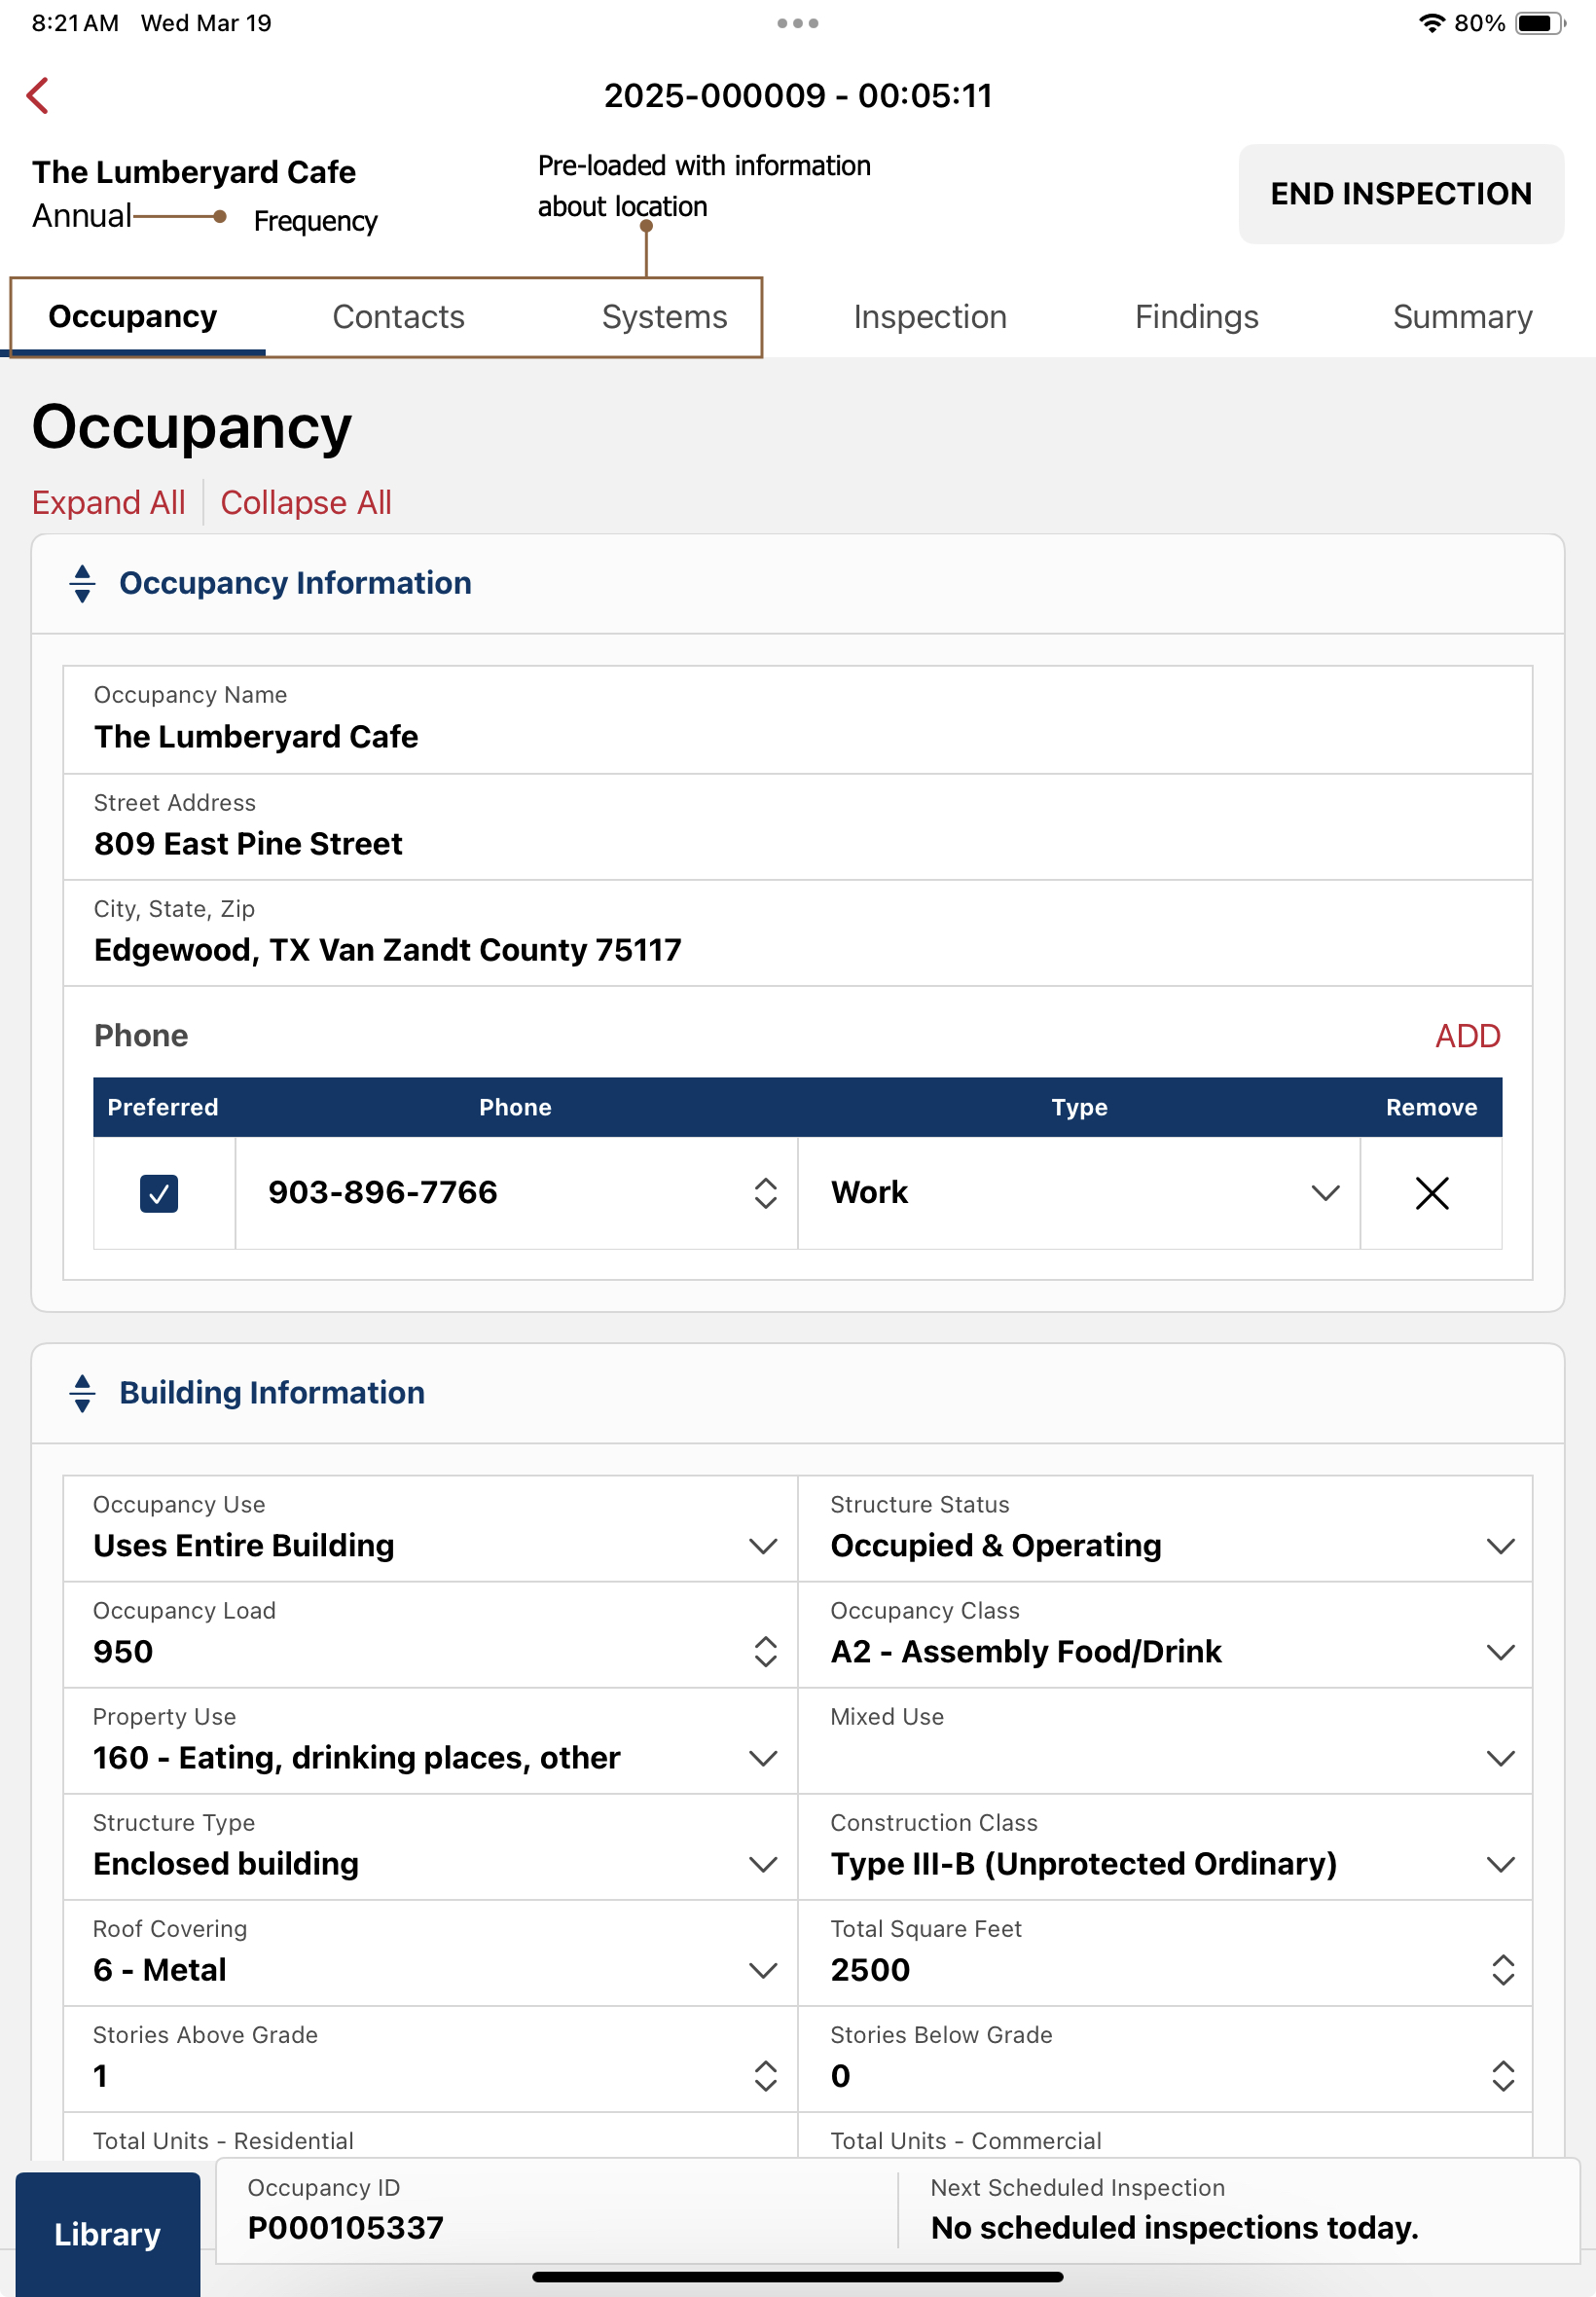Tap the battery status icon
The width and height of the screenshot is (1596, 2297).
click(x=1540, y=23)
